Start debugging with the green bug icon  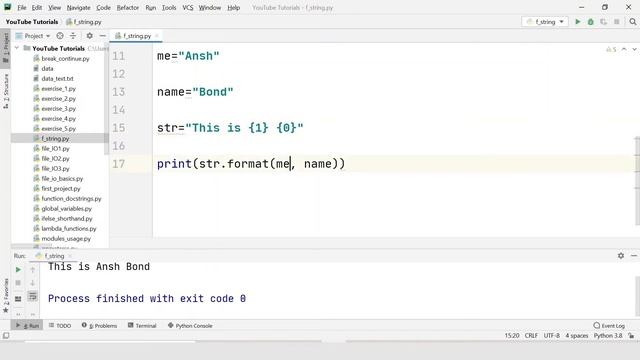pos(591,22)
